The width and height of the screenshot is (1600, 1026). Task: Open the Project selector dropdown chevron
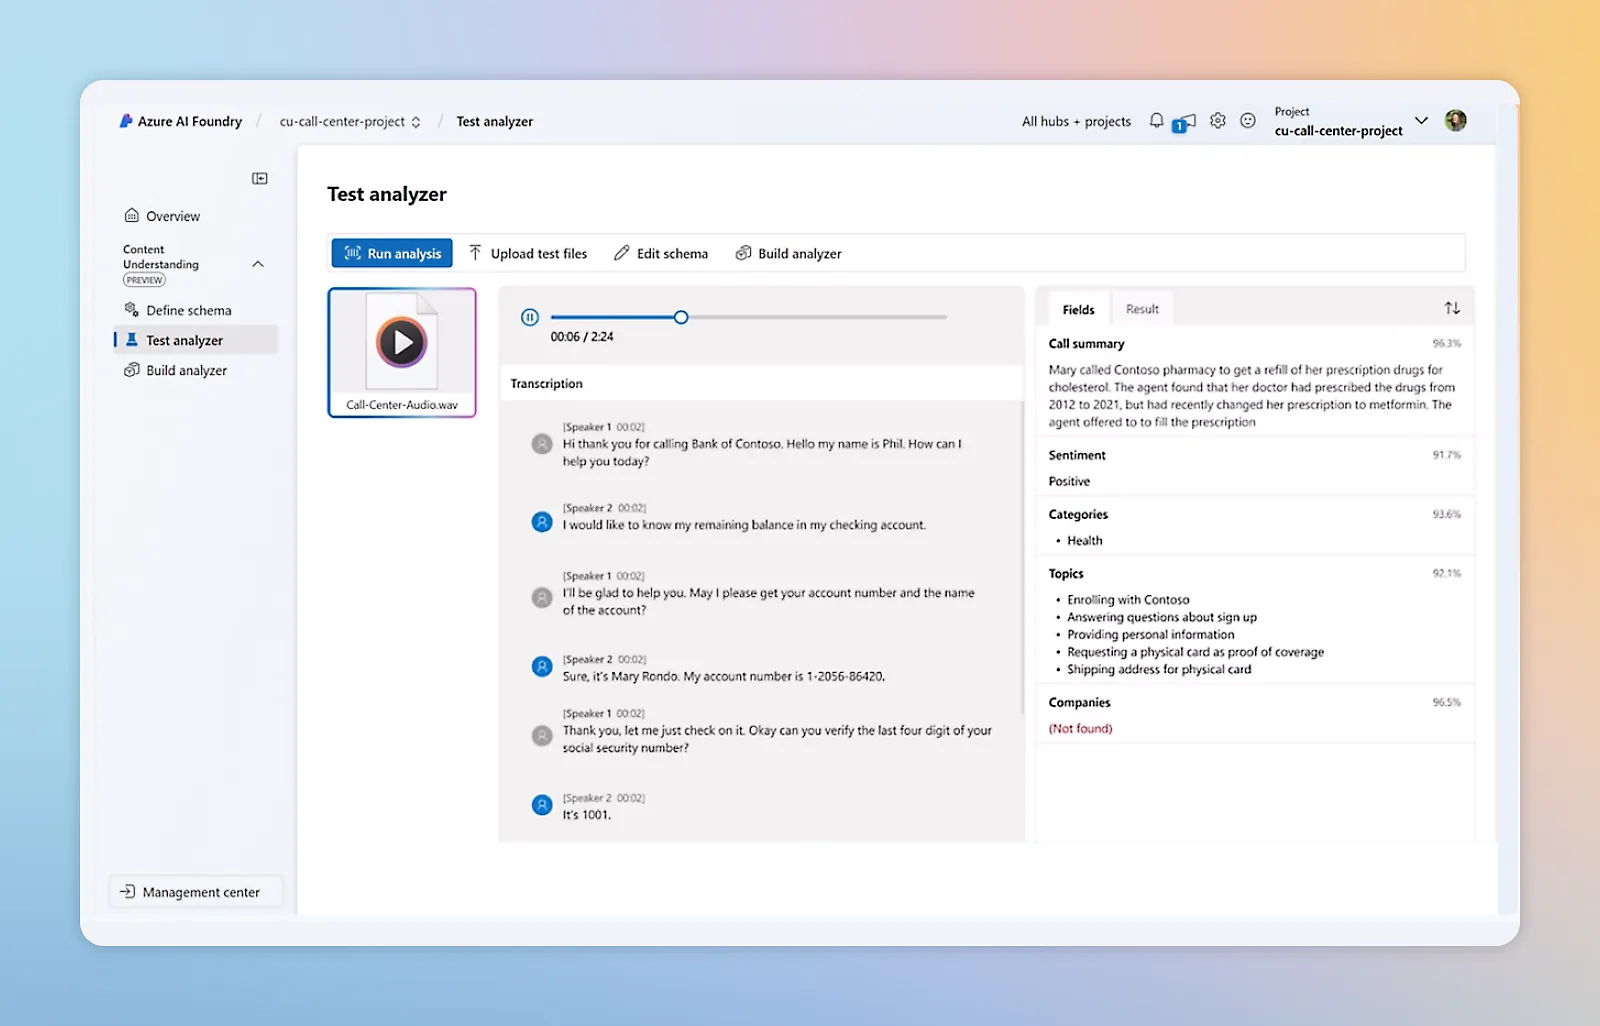pyautogui.click(x=1421, y=121)
